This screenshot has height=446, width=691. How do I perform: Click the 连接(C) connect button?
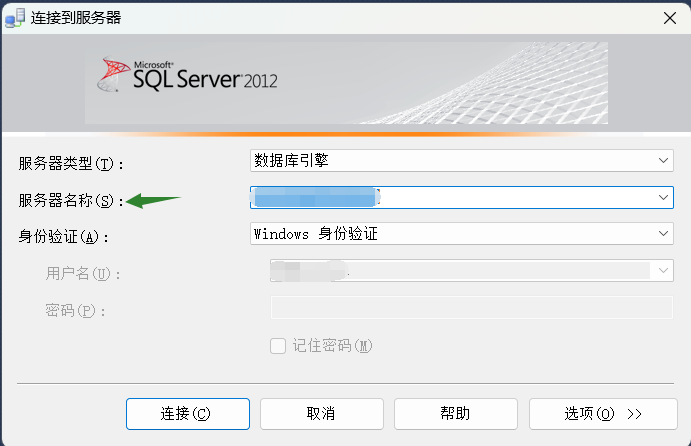click(x=188, y=414)
